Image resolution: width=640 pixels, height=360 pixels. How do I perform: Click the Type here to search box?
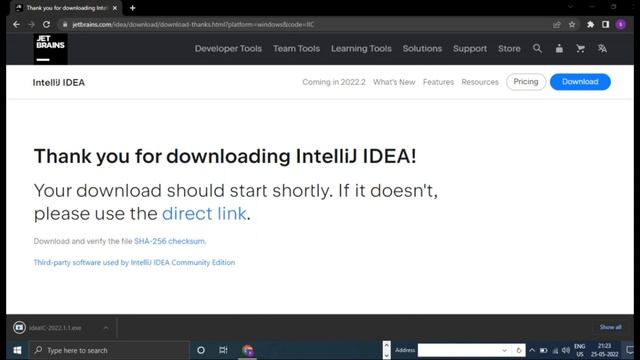[109, 350]
